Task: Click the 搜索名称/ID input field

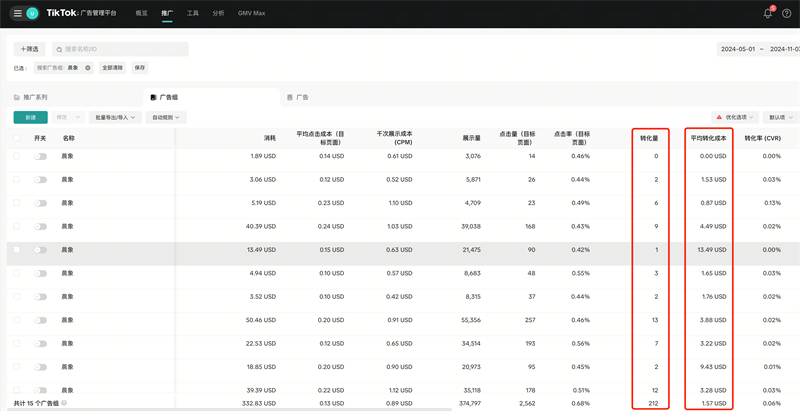Action: pyautogui.click(x=120, y=49)
